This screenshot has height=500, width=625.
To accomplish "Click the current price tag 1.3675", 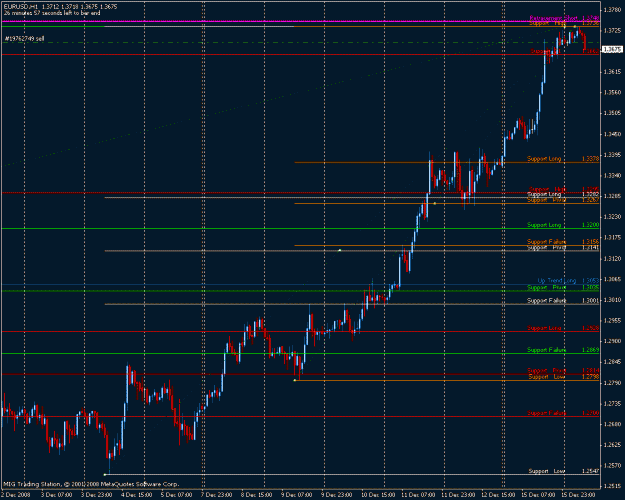I will click(x=612, y=49).
